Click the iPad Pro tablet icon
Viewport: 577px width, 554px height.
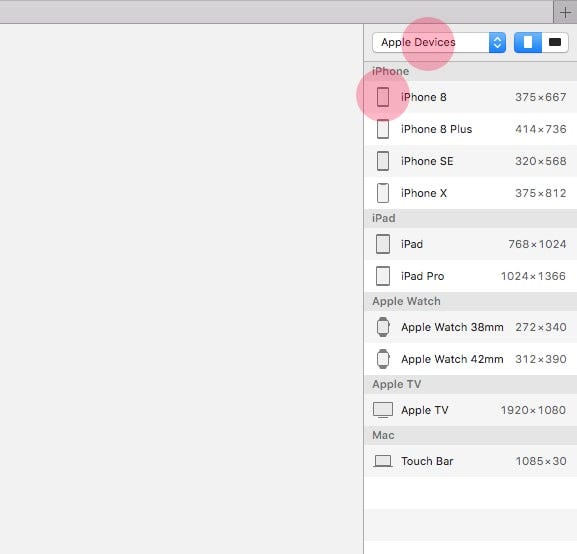[x=383, y=276]
